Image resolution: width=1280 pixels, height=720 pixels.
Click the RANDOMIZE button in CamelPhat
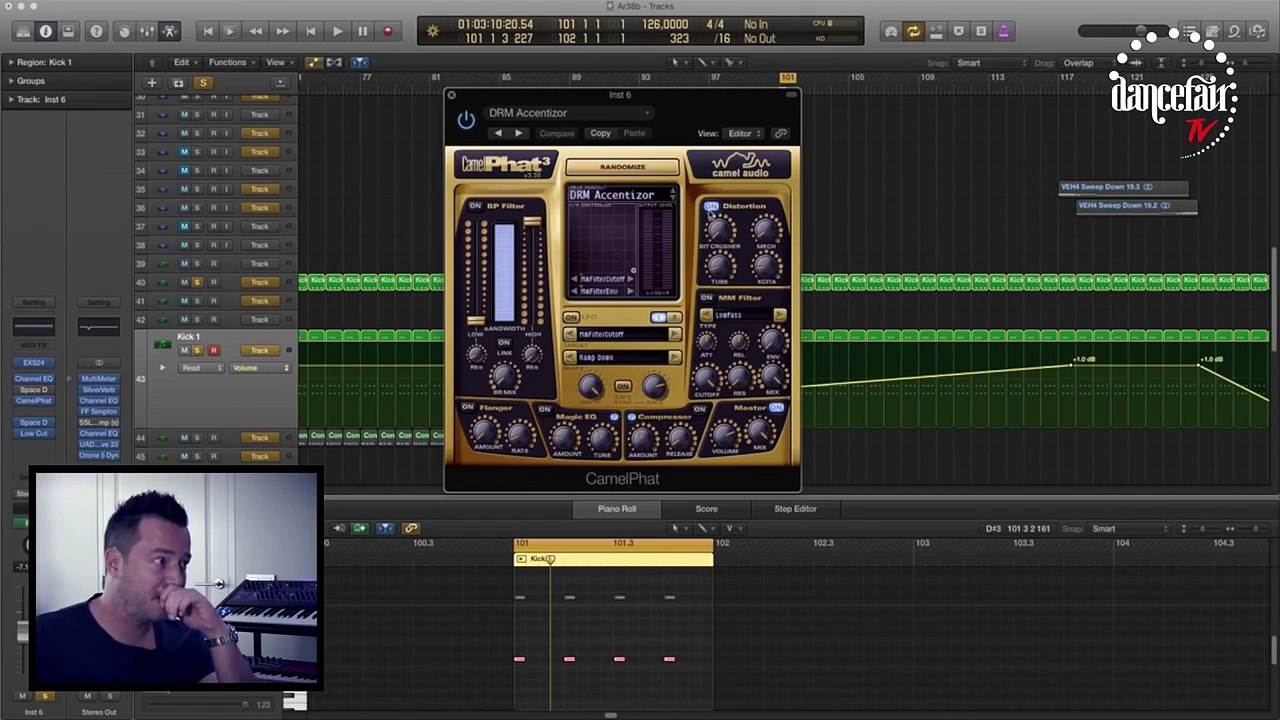tap(622, 167)
